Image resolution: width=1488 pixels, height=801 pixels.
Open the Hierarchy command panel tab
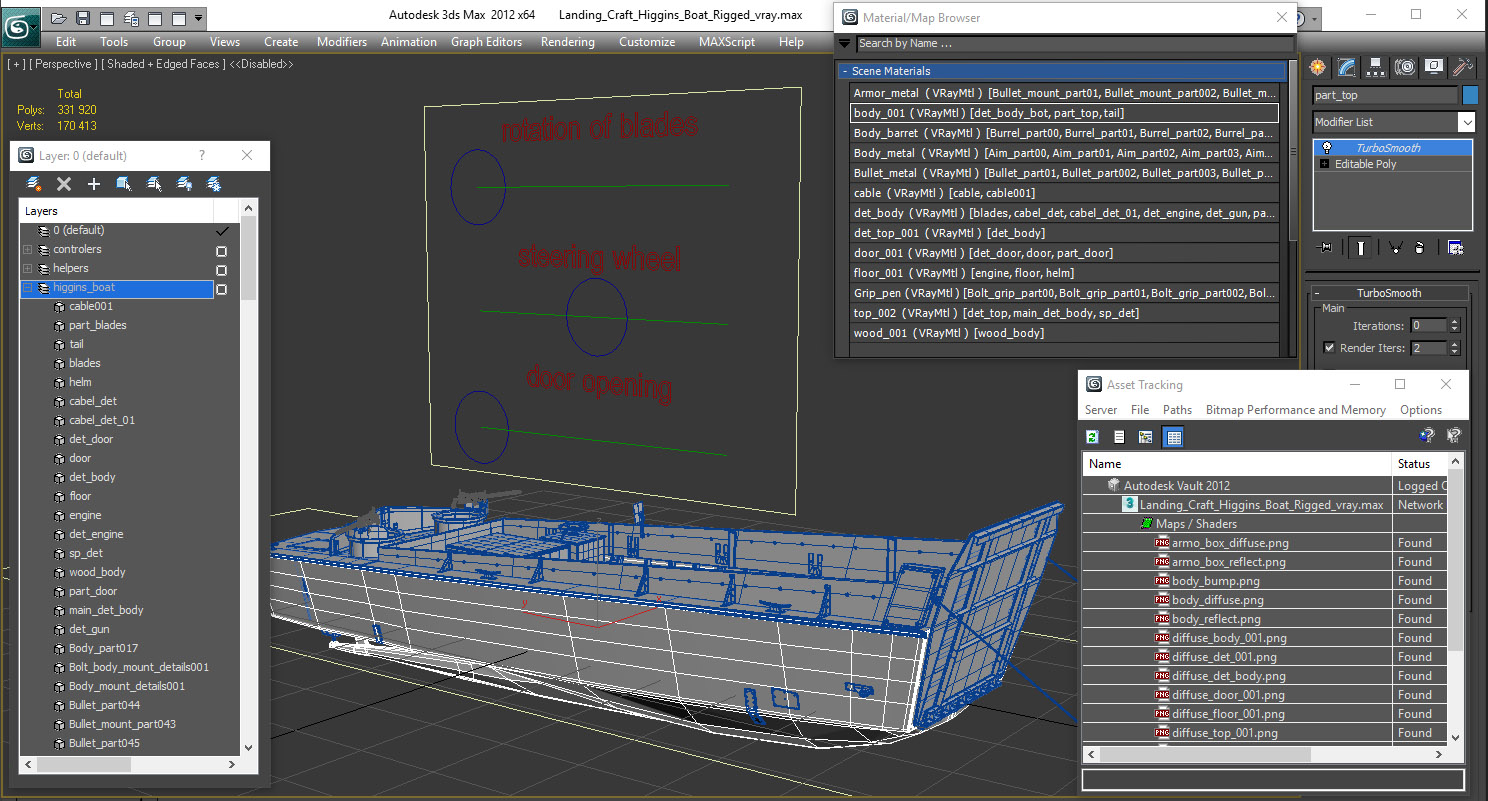(x=1376, y=67)
